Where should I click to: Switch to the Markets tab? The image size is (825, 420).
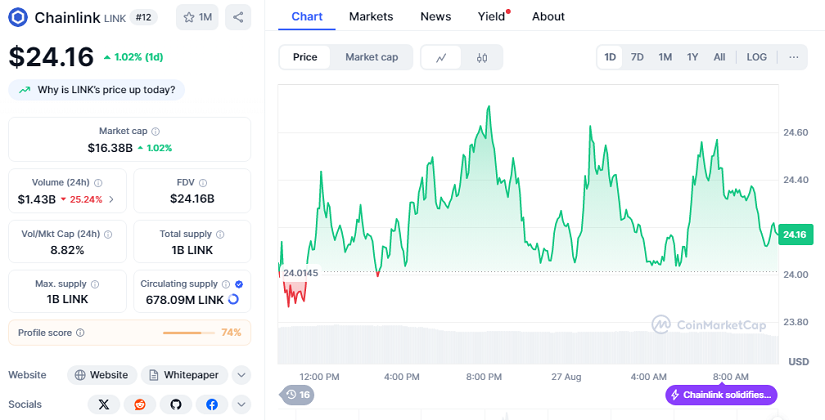(x=371, y=16)
